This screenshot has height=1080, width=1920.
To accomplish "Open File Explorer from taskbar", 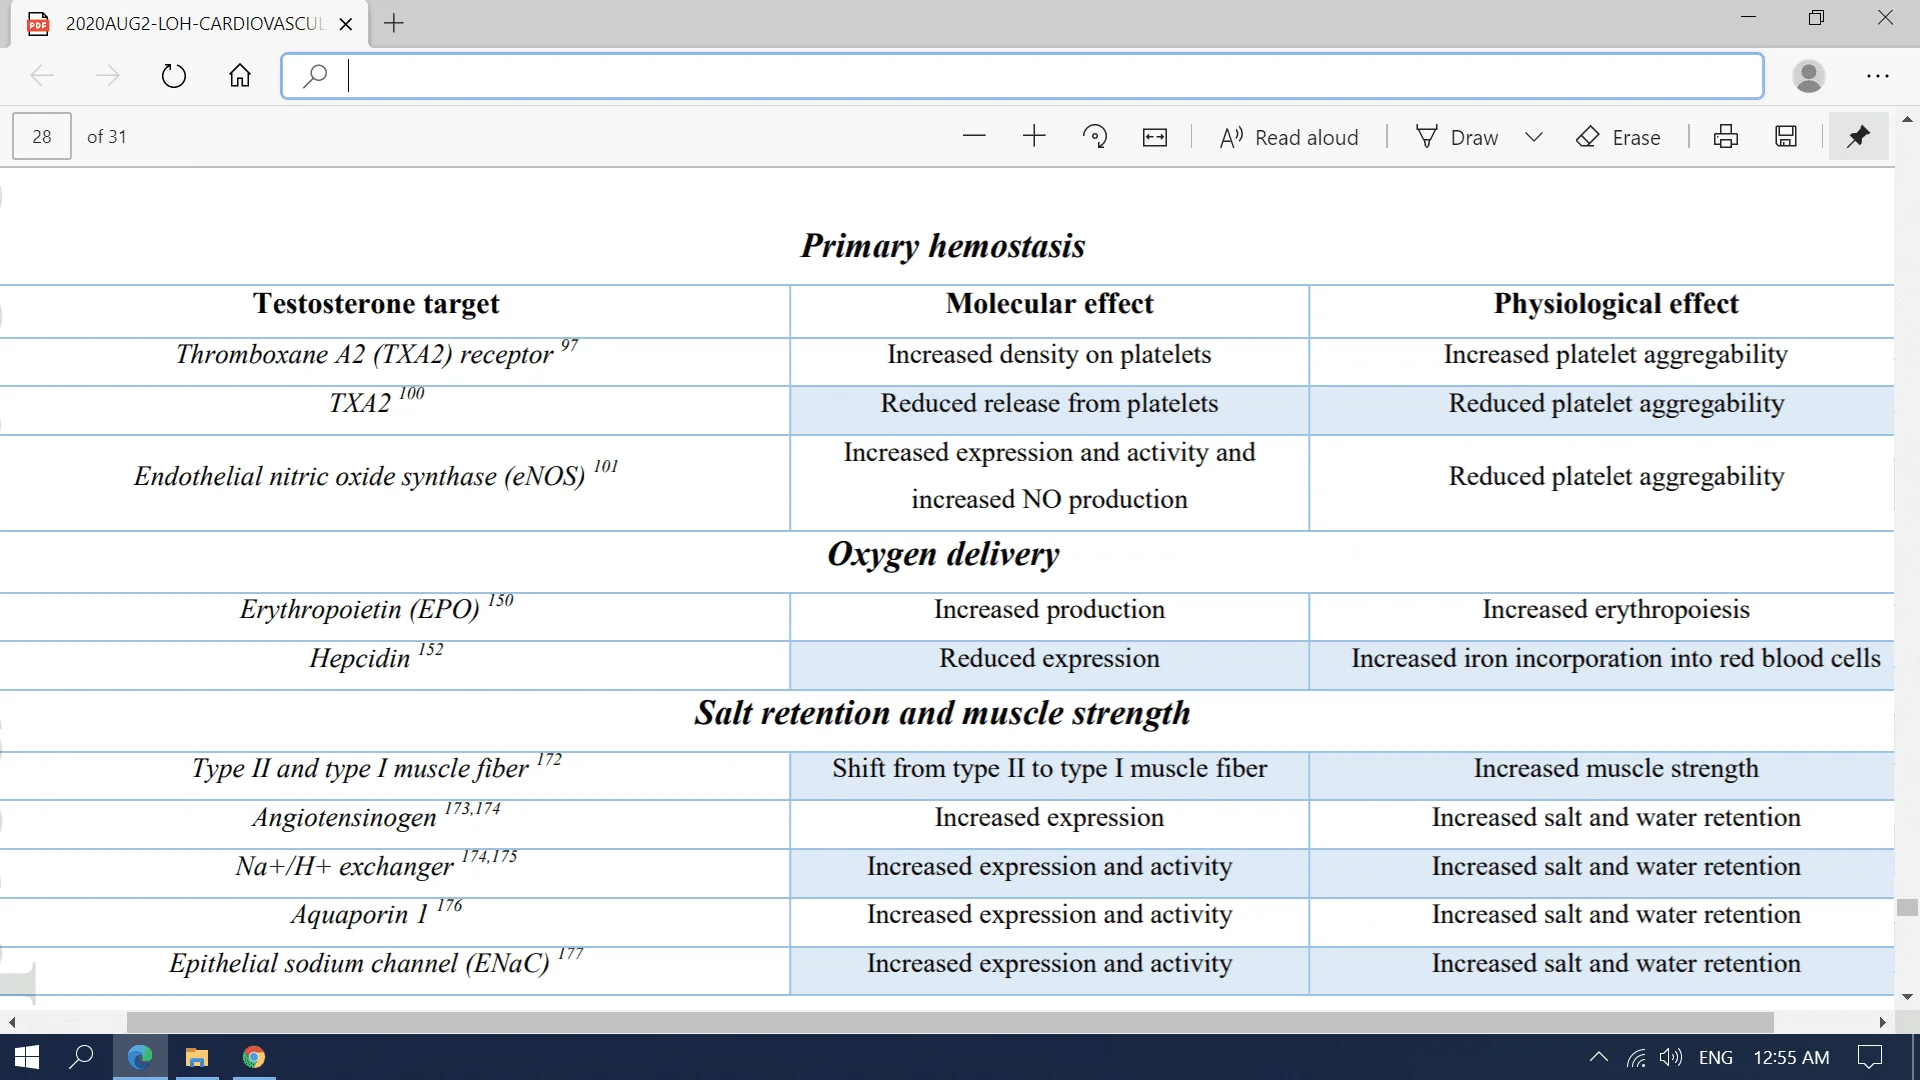I will 197,1057.
